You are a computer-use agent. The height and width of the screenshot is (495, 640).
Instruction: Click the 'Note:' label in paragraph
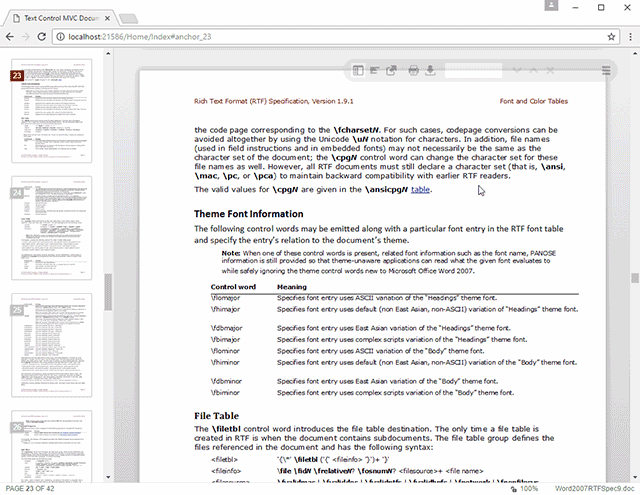pos(231,253)
